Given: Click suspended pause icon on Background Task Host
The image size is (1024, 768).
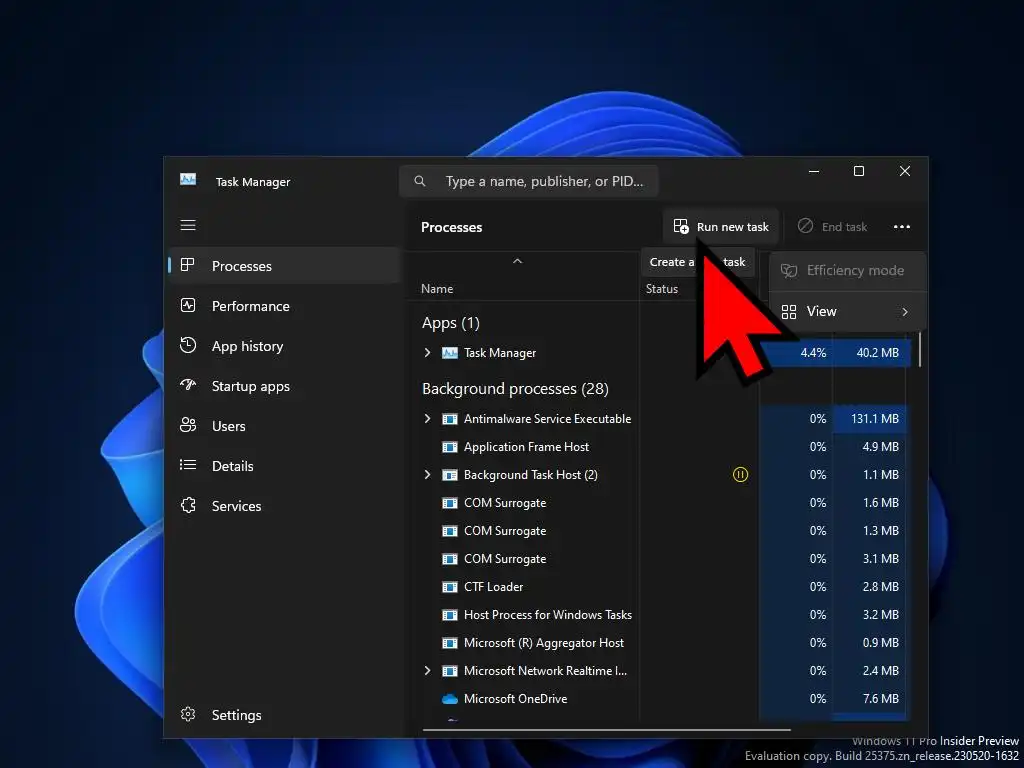Looking at the screenshot, I should point(740,475).
